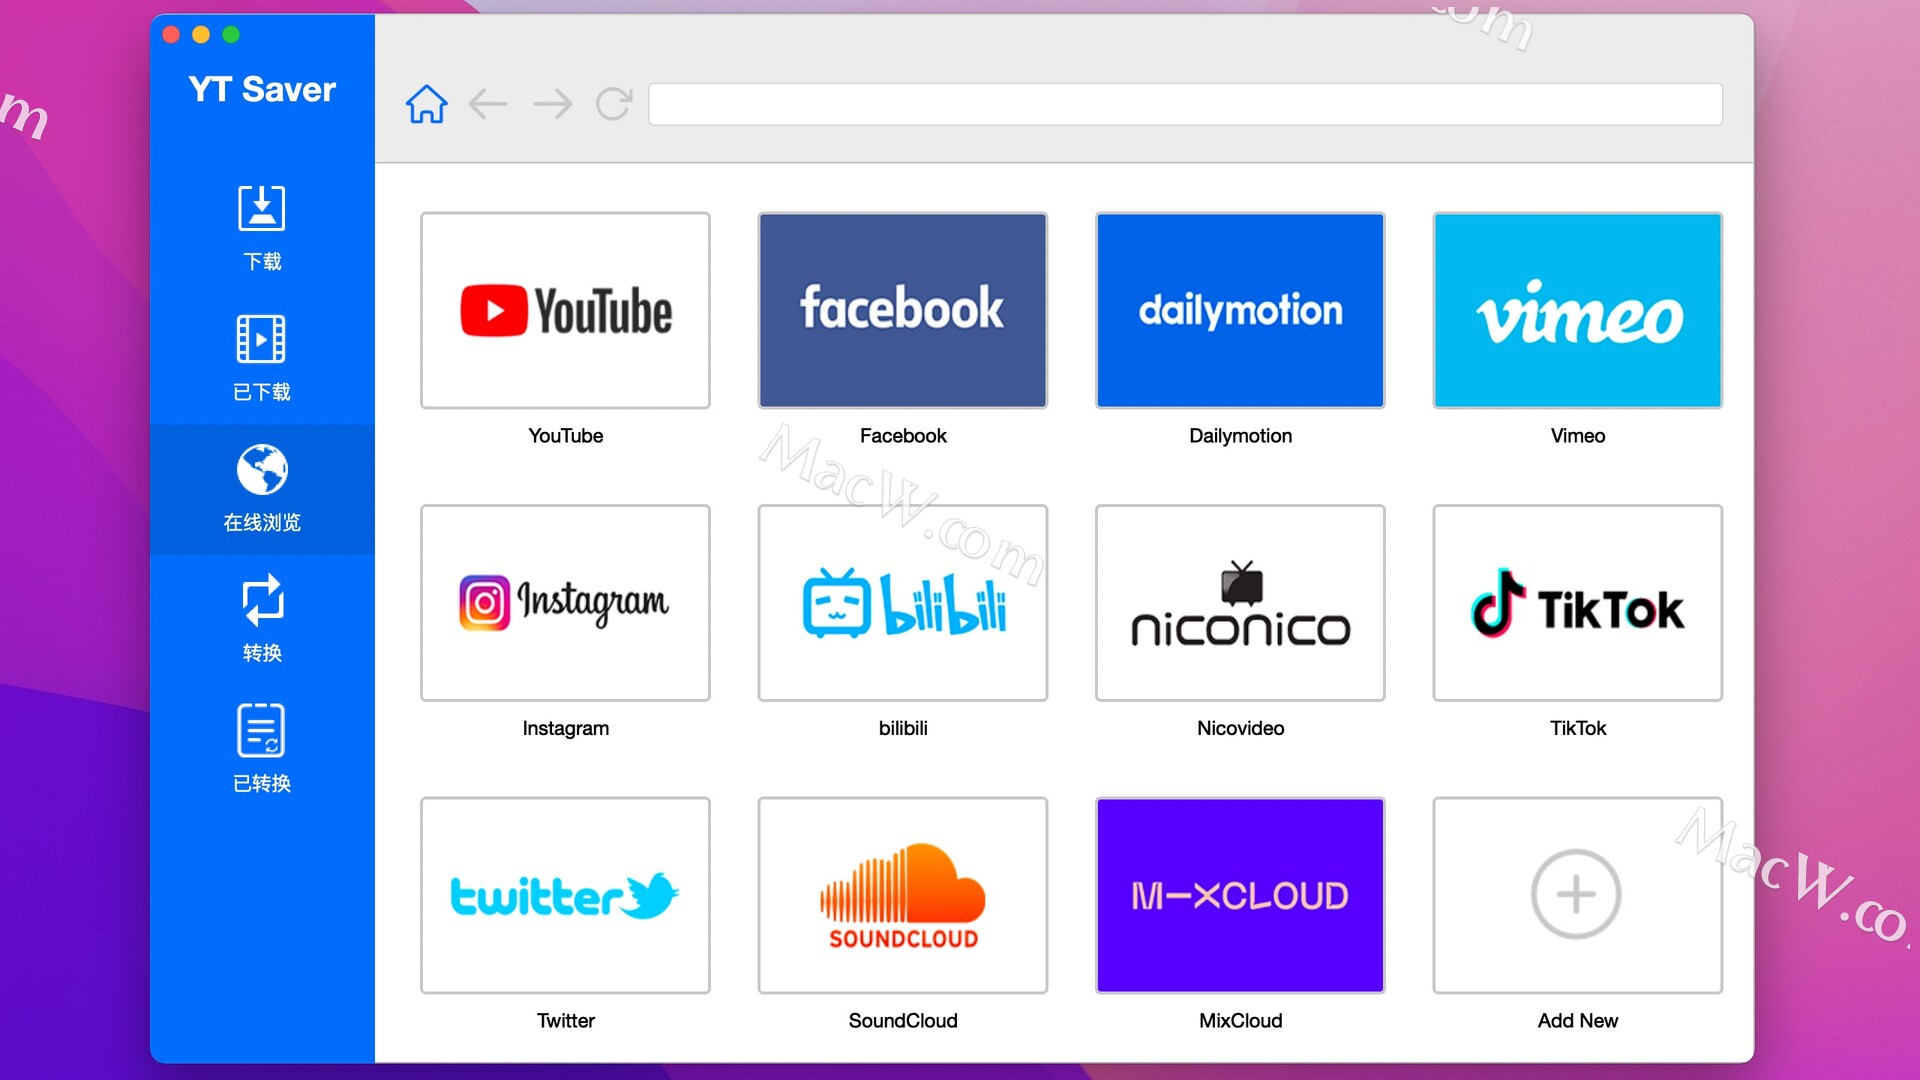Click the TikTok label text
The height and width of the screenshot is (1080, 1920).
click(x=1578, y=729)
